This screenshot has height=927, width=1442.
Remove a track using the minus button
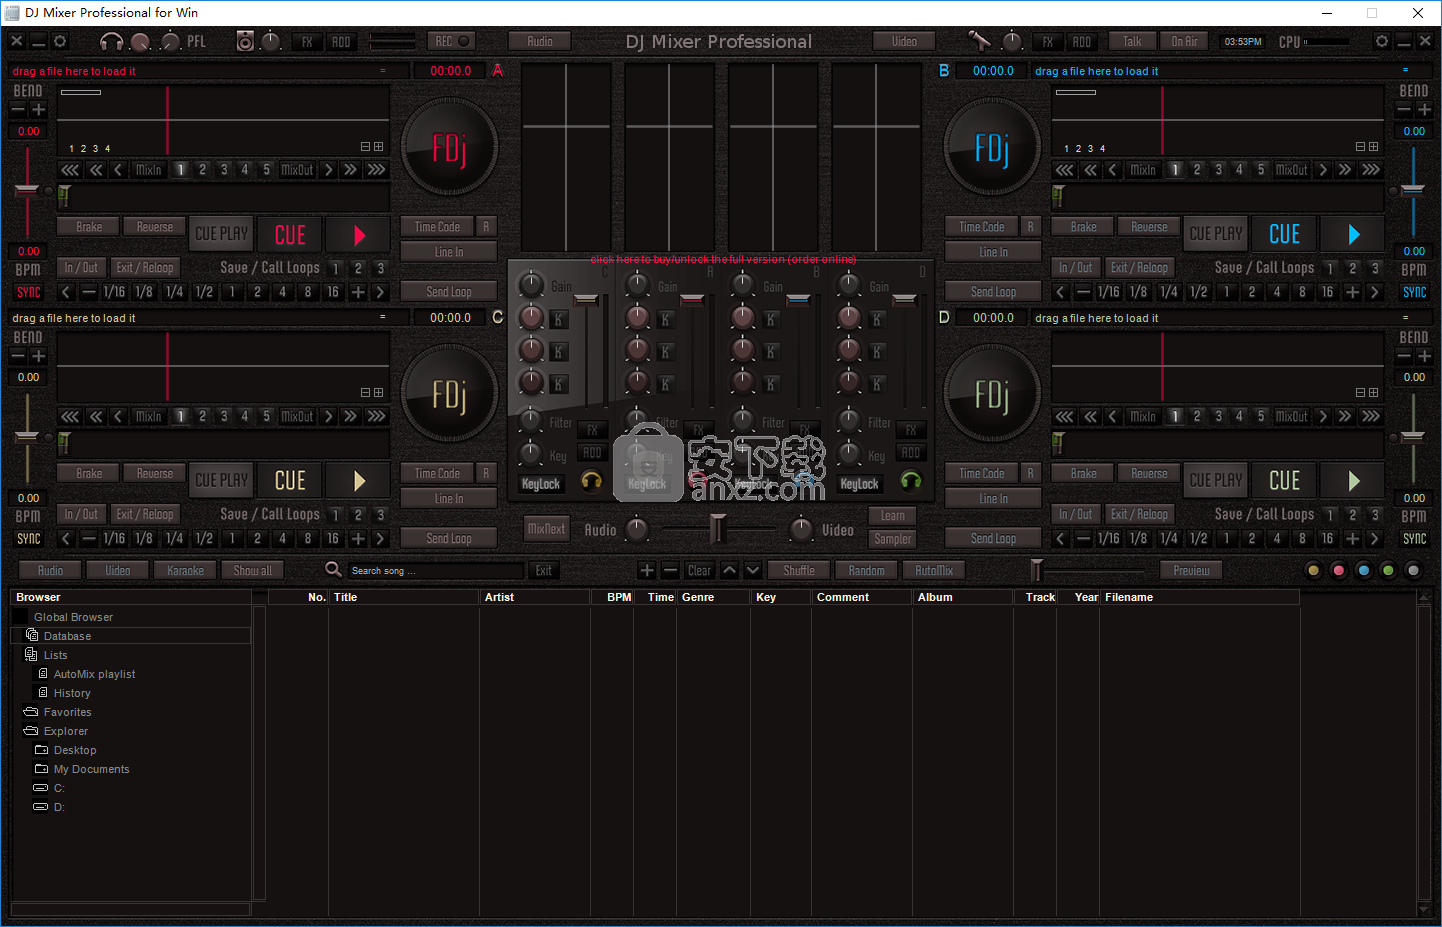670,570
